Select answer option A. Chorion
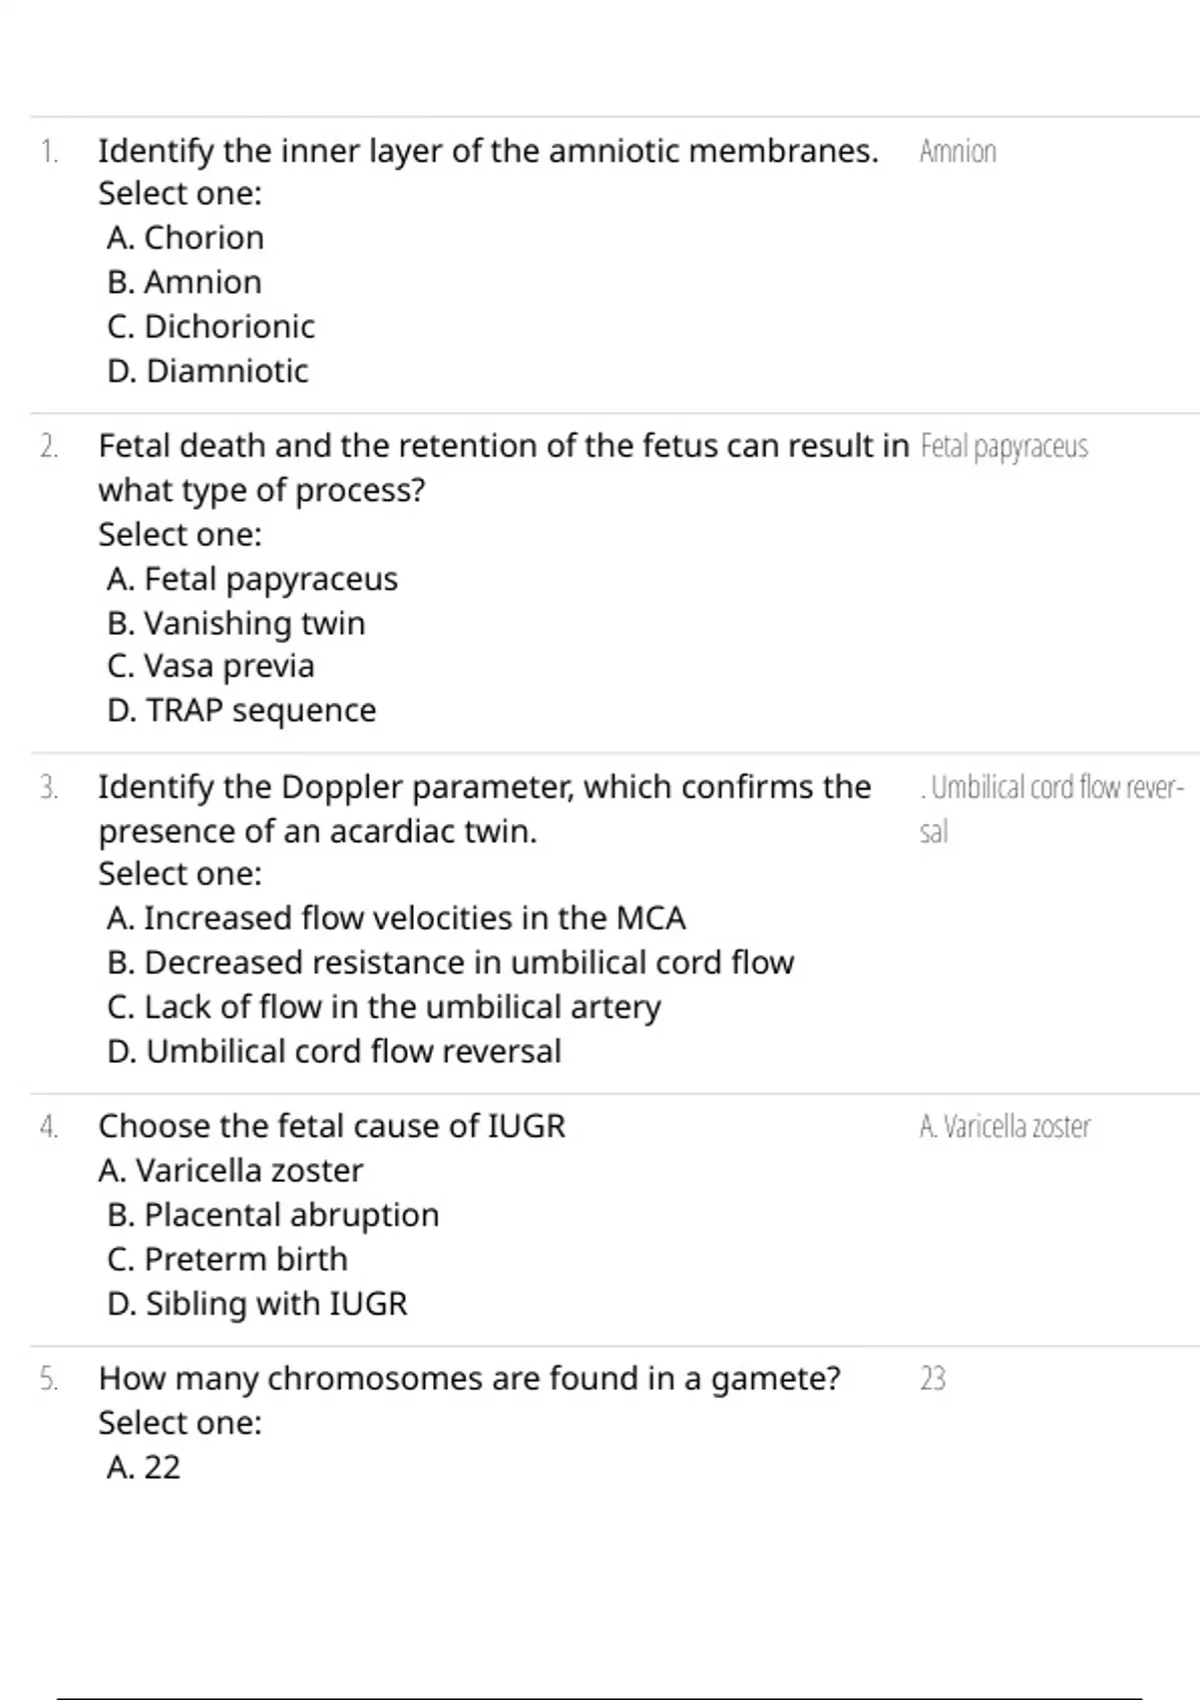Image resolution: width=1200 pixels, height=1700 pixels. coord(186,238)
